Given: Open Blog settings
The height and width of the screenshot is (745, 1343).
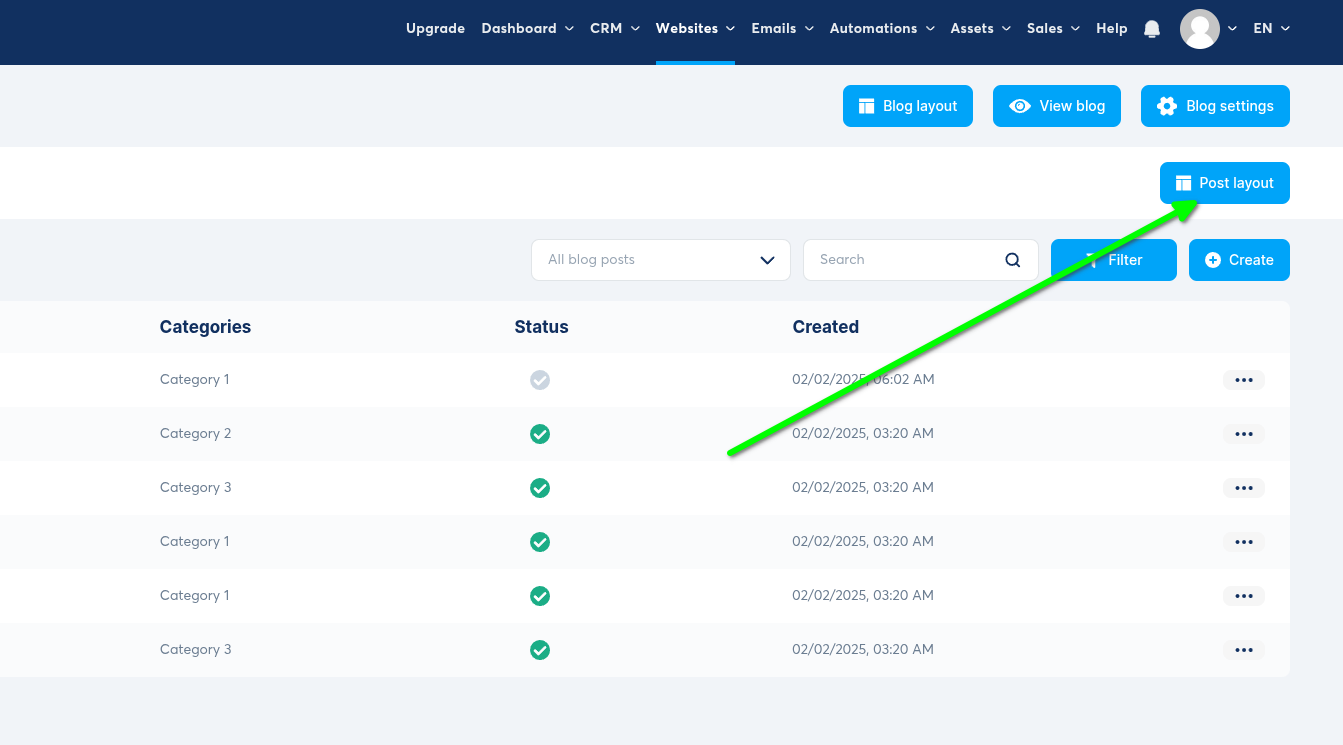Looking at the screenshot, I should [x=1215, y=106].
